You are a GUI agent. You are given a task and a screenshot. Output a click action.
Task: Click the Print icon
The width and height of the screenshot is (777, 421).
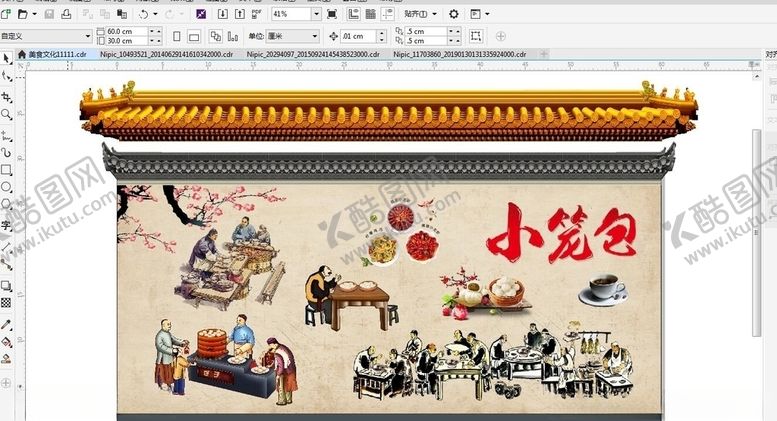(x=66, y=14)
